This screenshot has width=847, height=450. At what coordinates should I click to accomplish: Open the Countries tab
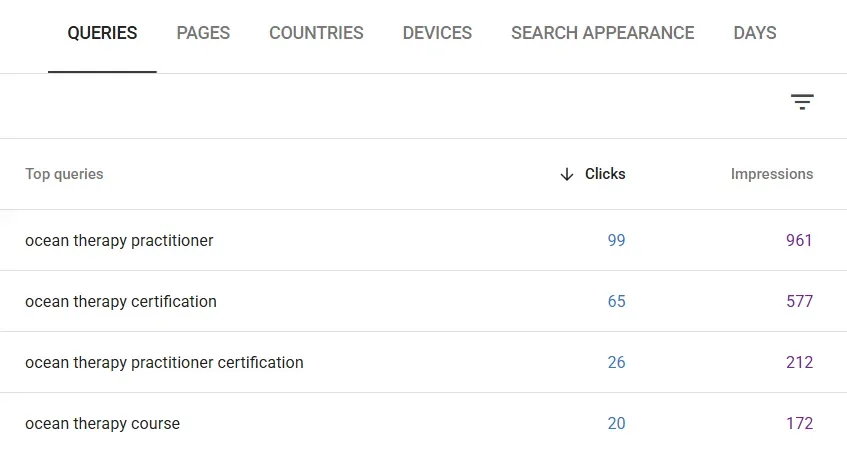tap(316, 33)
